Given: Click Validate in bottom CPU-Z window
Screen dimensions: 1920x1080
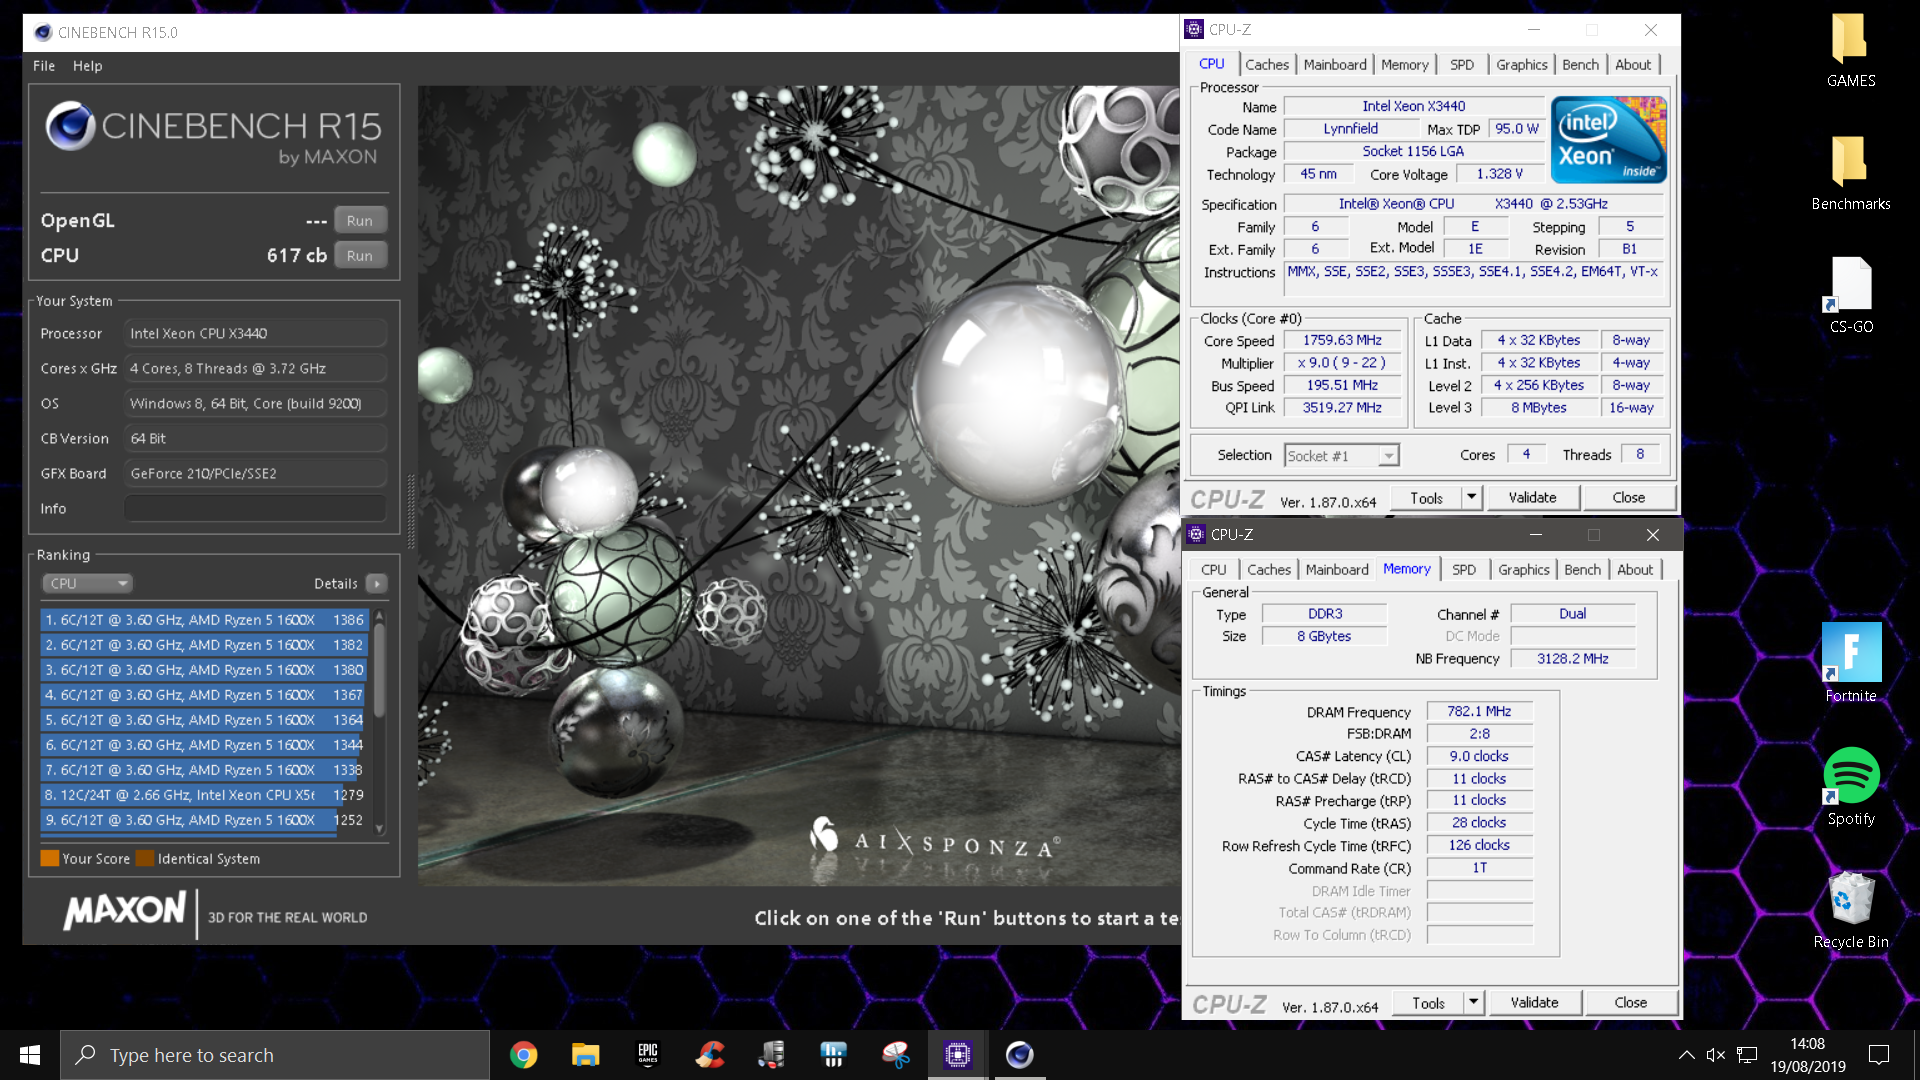Looking at the screenshot, I should [x=1534, y=1003].
